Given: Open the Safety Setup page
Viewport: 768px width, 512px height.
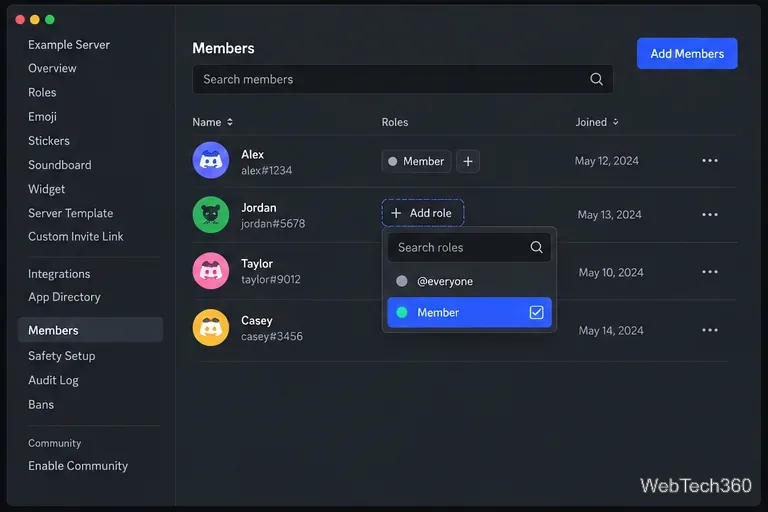Looking at the screenshot, I should [62, 356].
